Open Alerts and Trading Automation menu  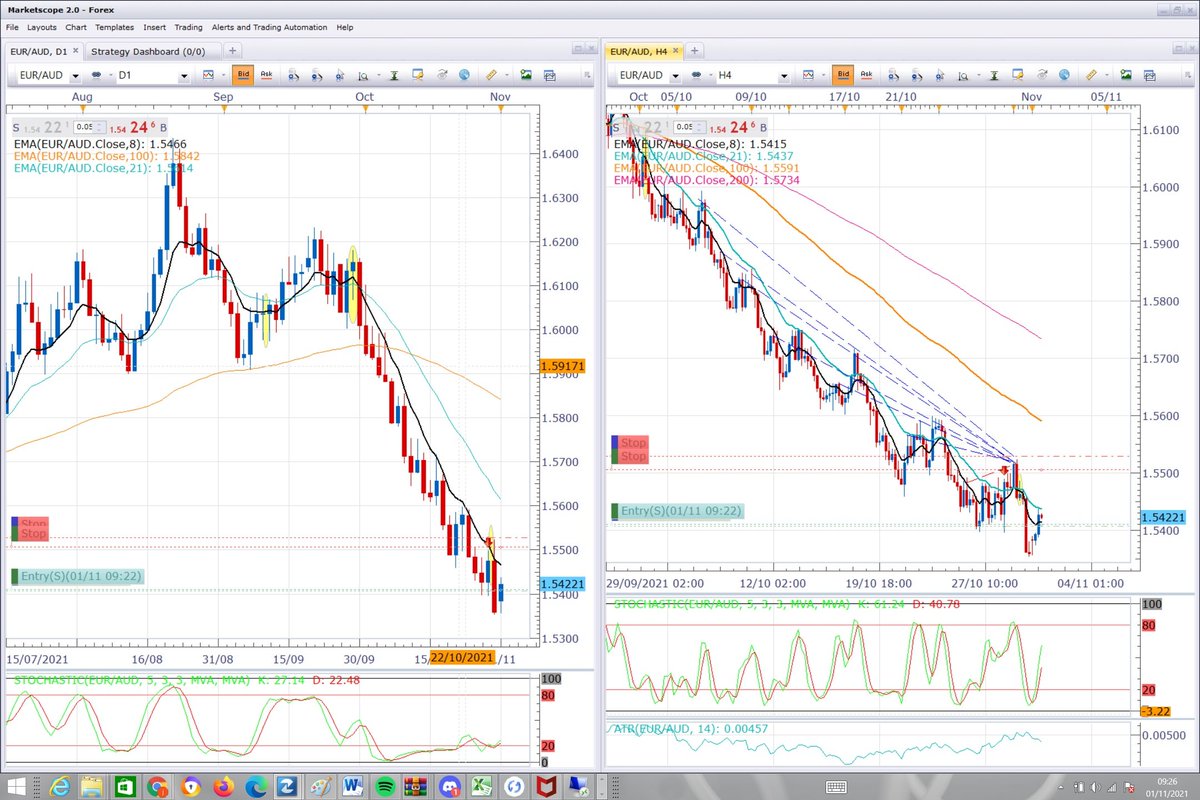coord(269,27)
